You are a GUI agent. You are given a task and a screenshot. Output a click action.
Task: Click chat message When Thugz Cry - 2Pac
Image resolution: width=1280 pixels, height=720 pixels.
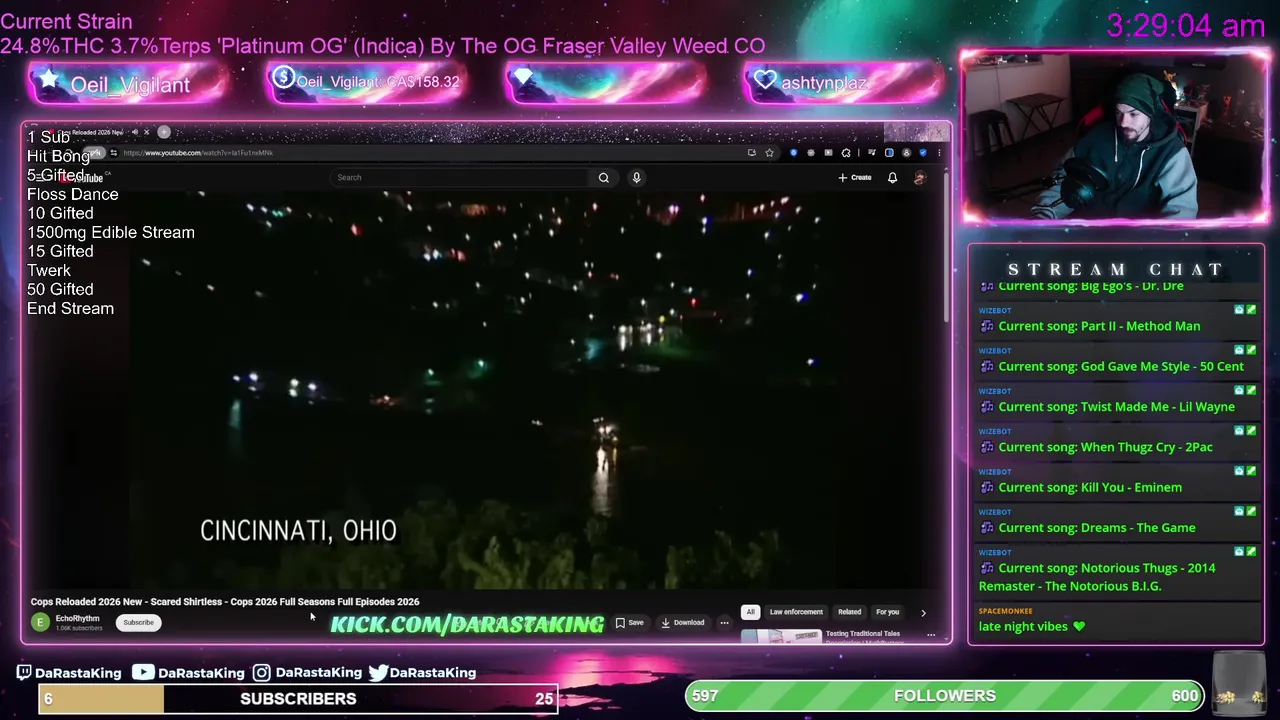(x=1105, y=447)
